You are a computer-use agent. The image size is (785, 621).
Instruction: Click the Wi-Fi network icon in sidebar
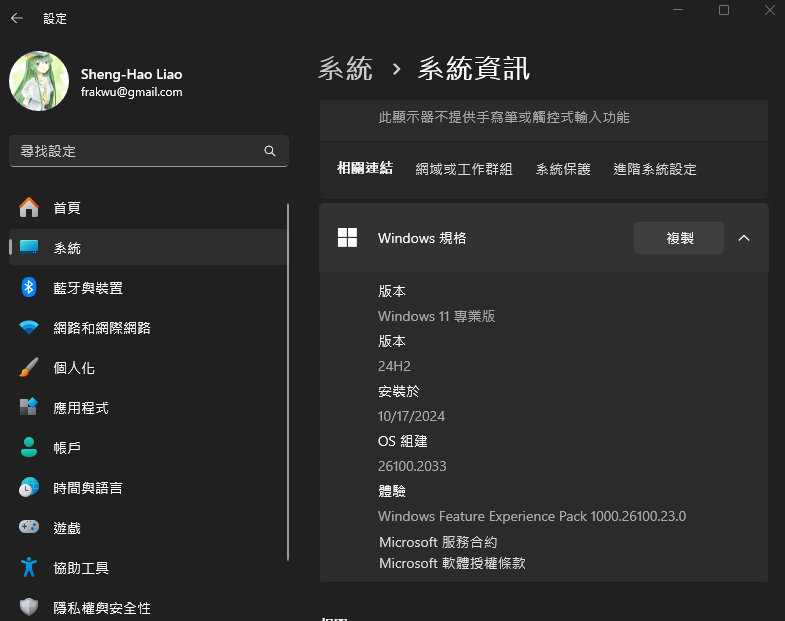coord(29,328)
